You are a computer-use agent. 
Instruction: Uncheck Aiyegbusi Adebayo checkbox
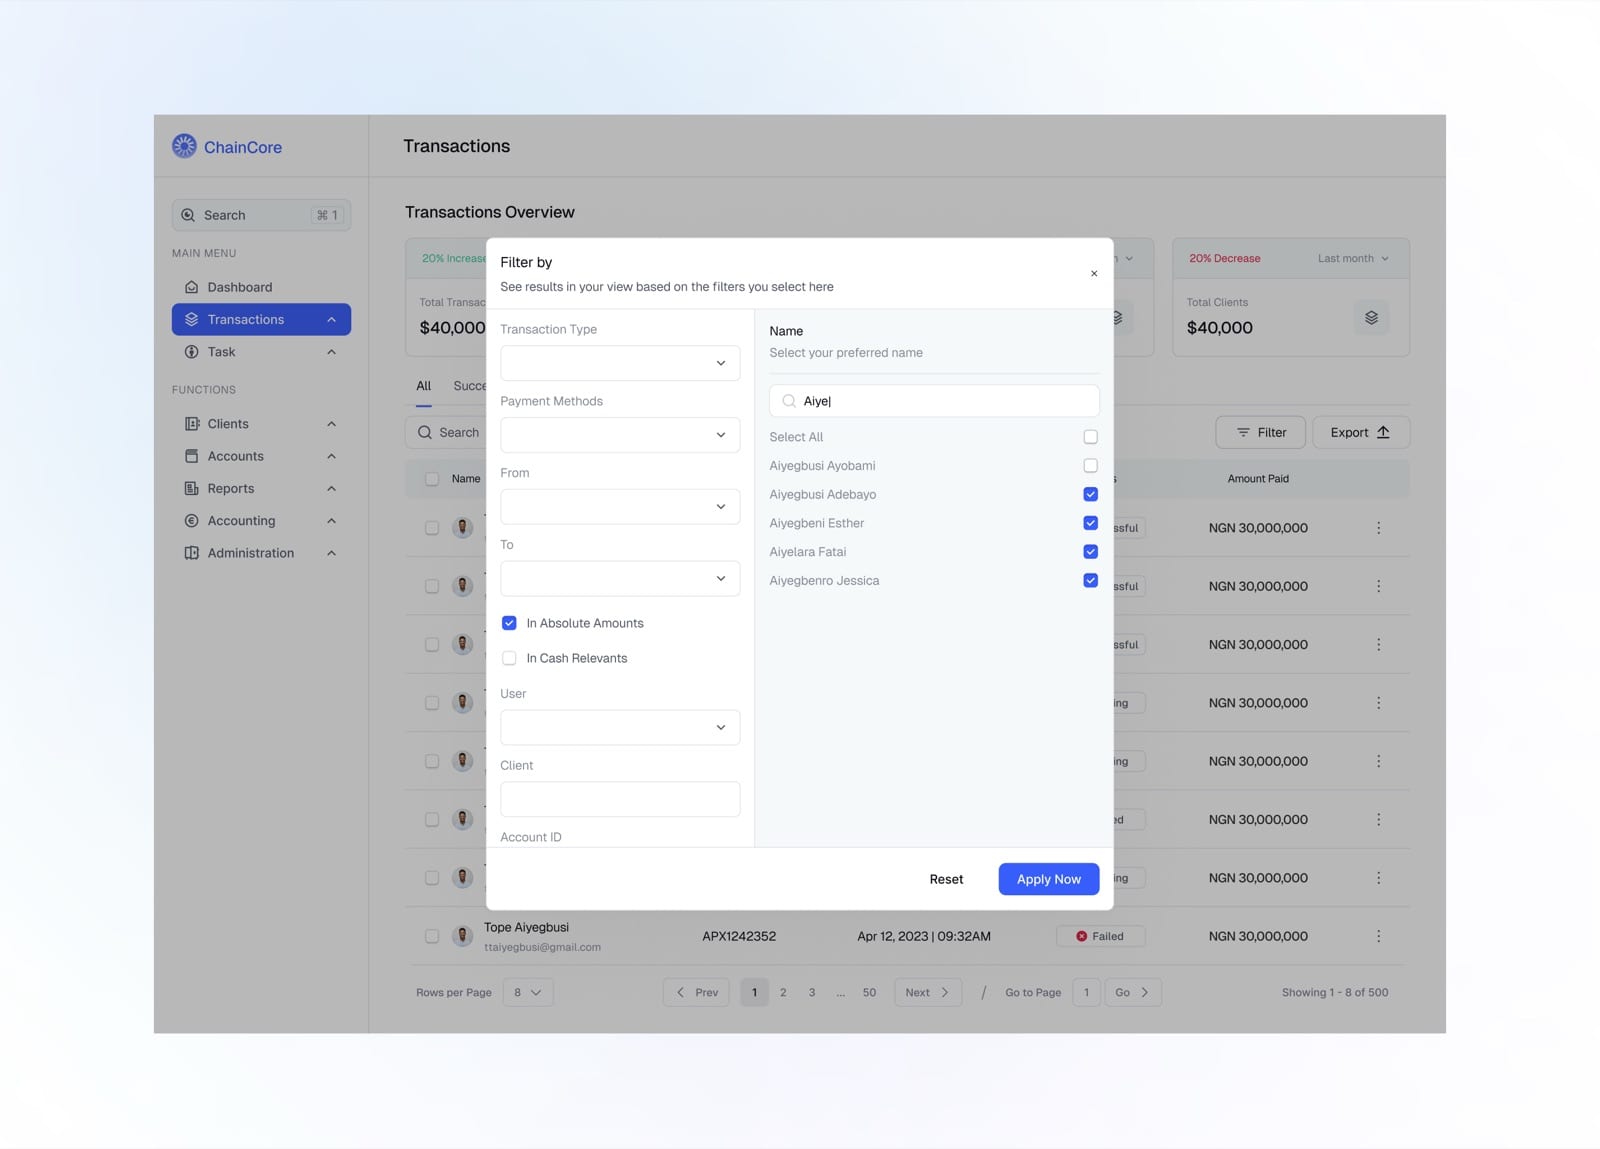pyautogui.click(x=1090, y=494)
